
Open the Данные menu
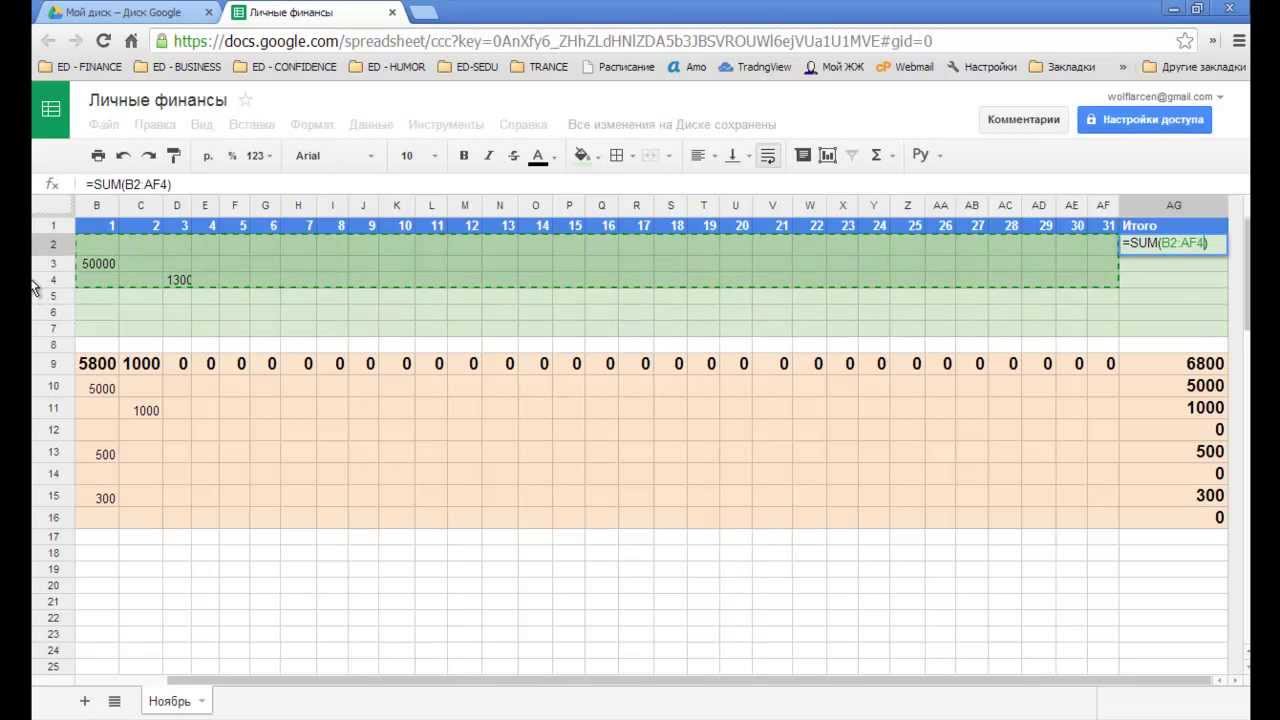[x=371, y=125]
